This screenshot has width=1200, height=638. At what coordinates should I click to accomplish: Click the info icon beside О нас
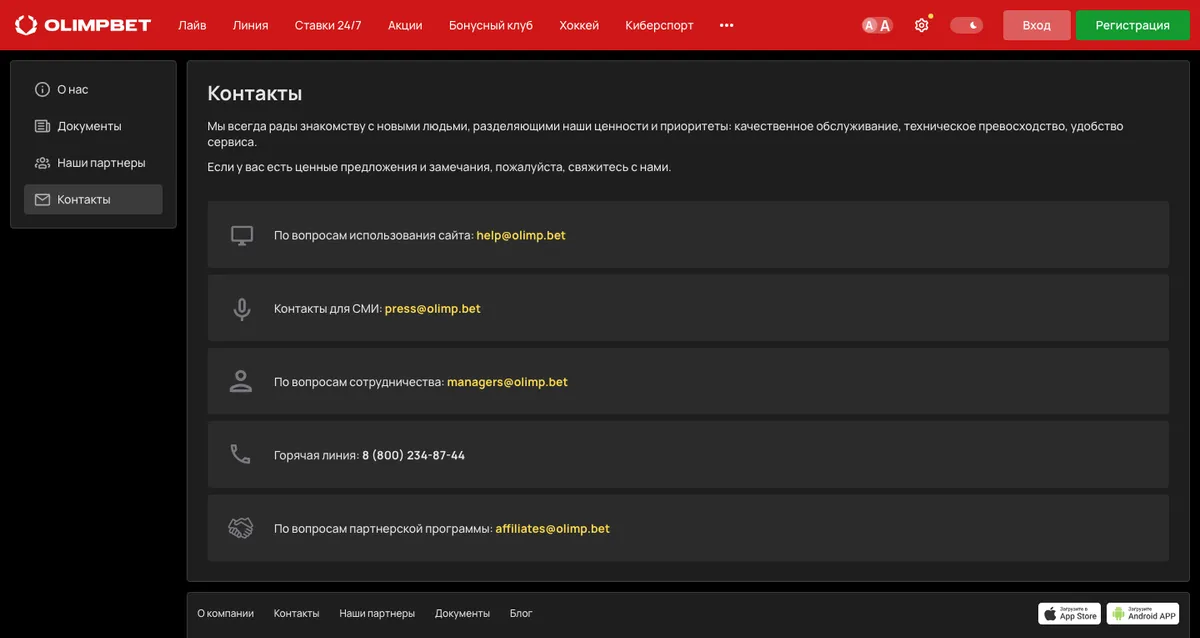pyautogui.click(x=42, y=89)
